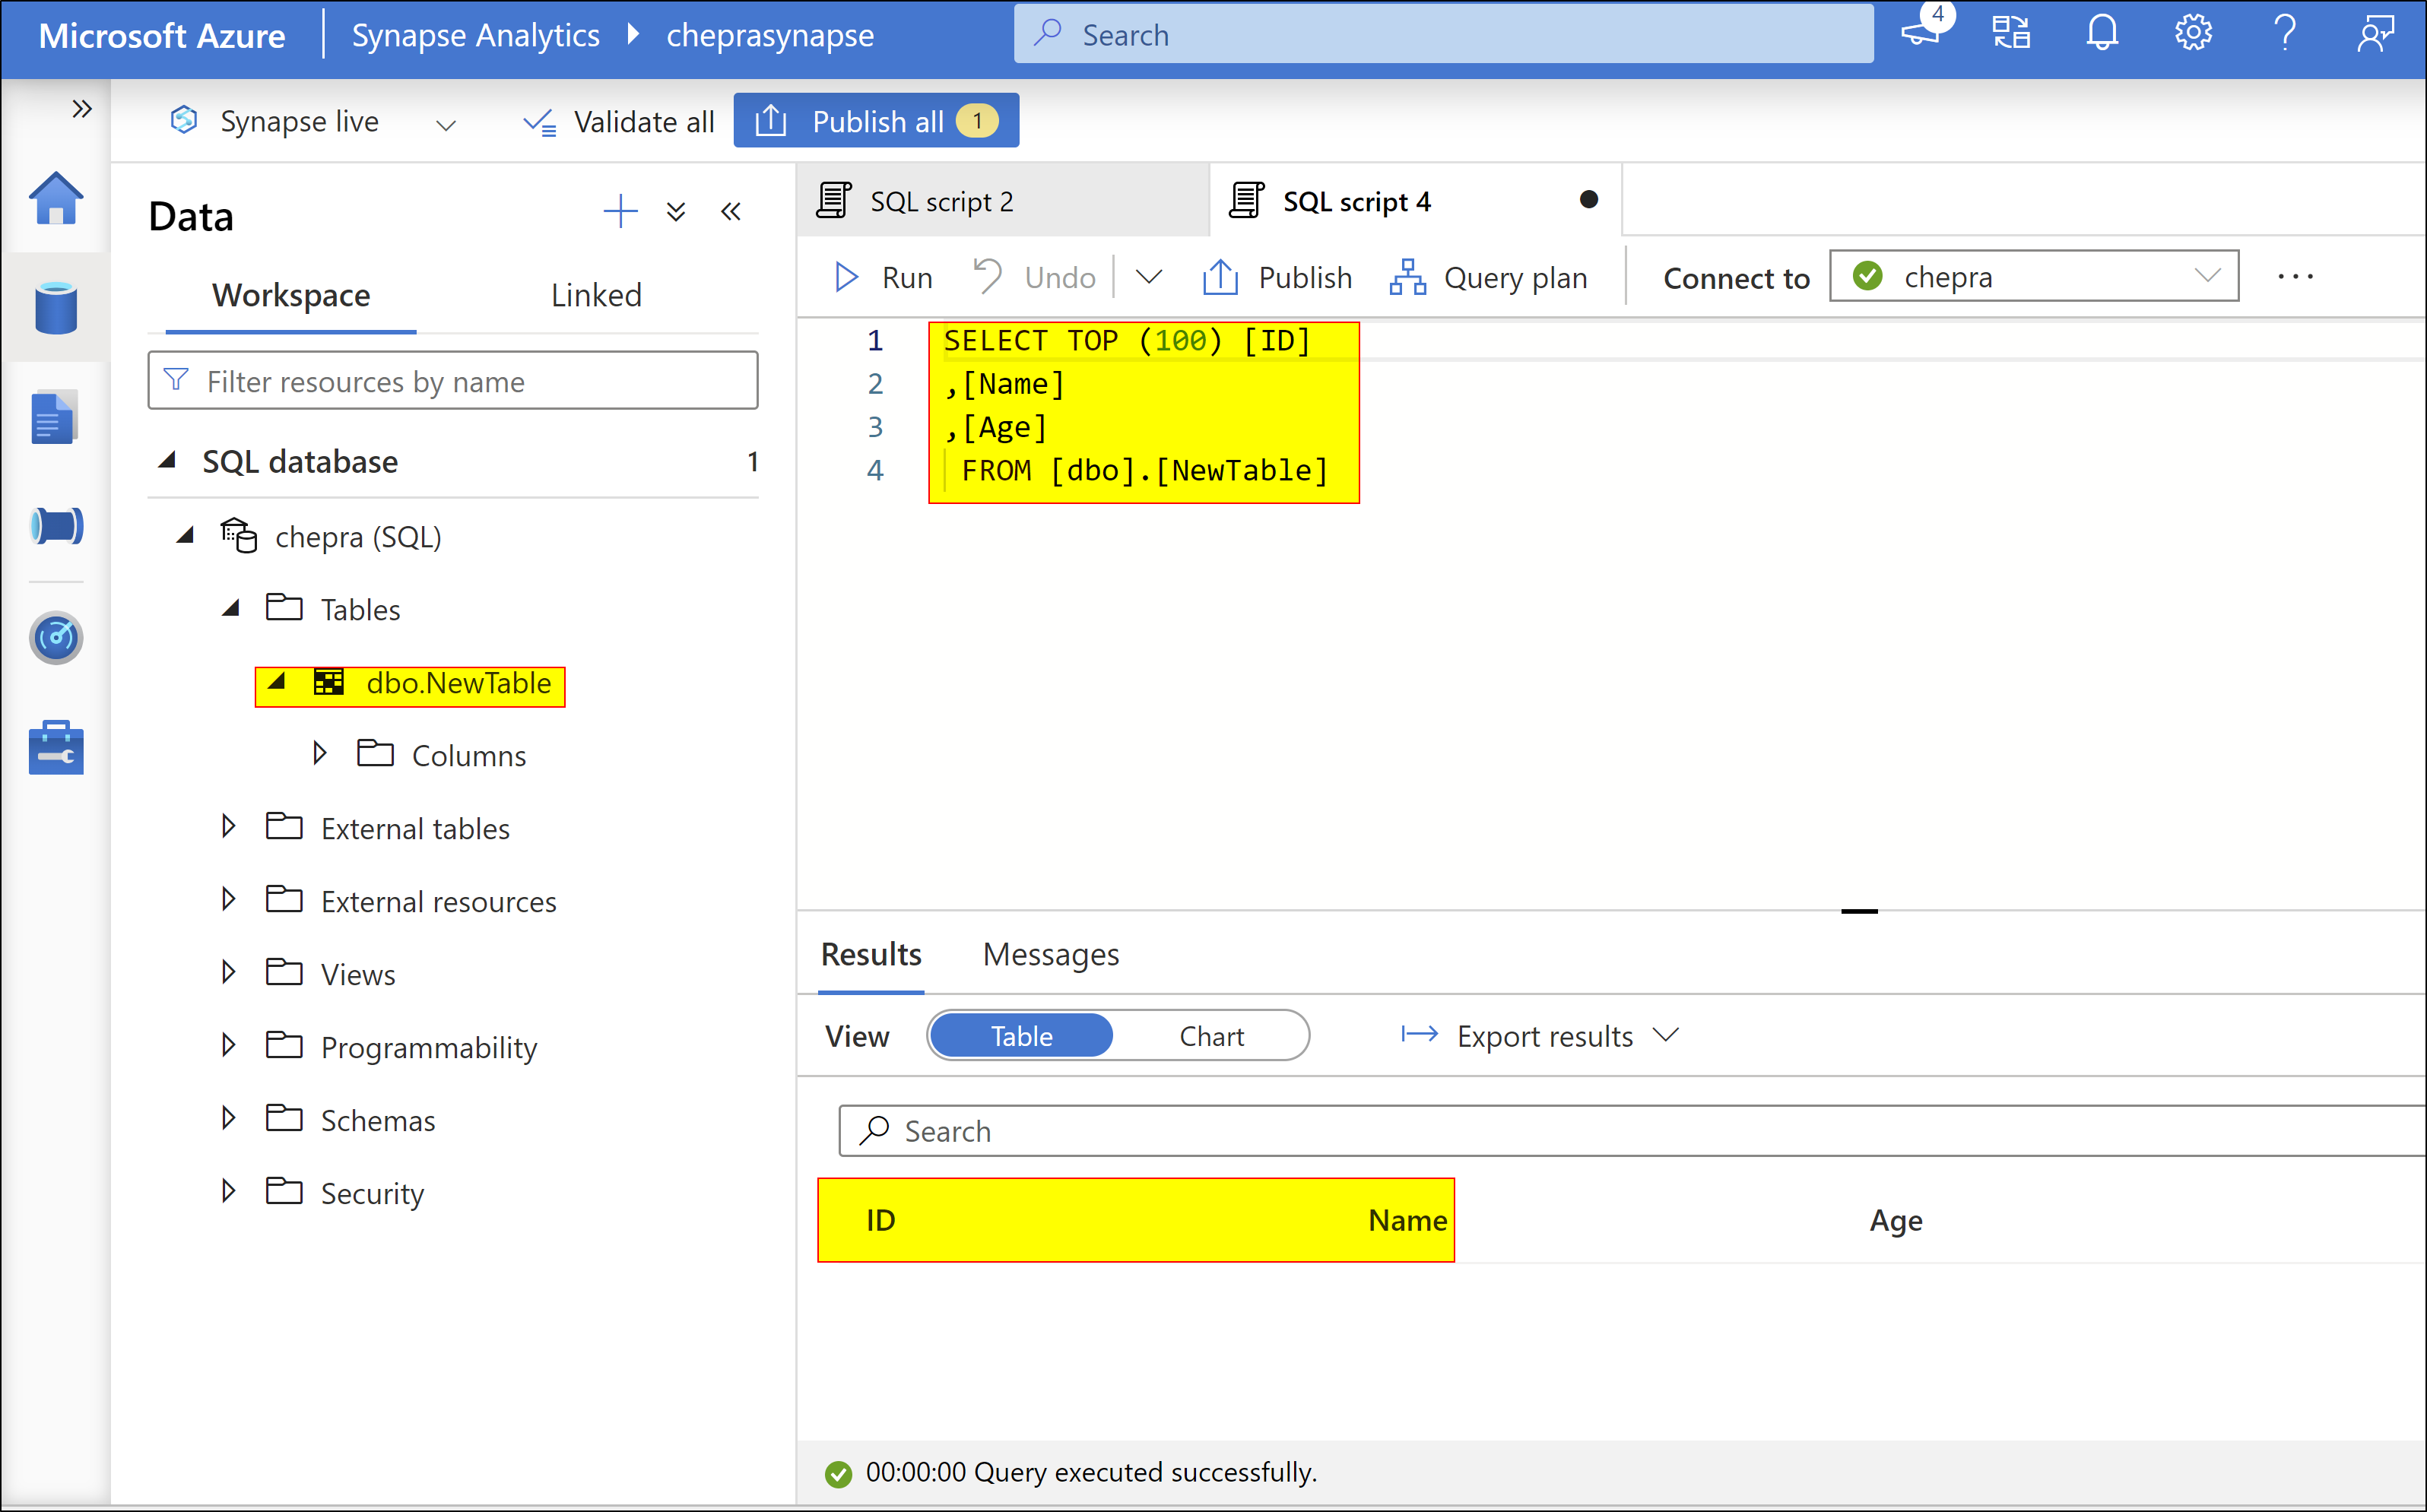Click the plus icon to add a resource
The image size is (2427, 1512).
[621, 211]
